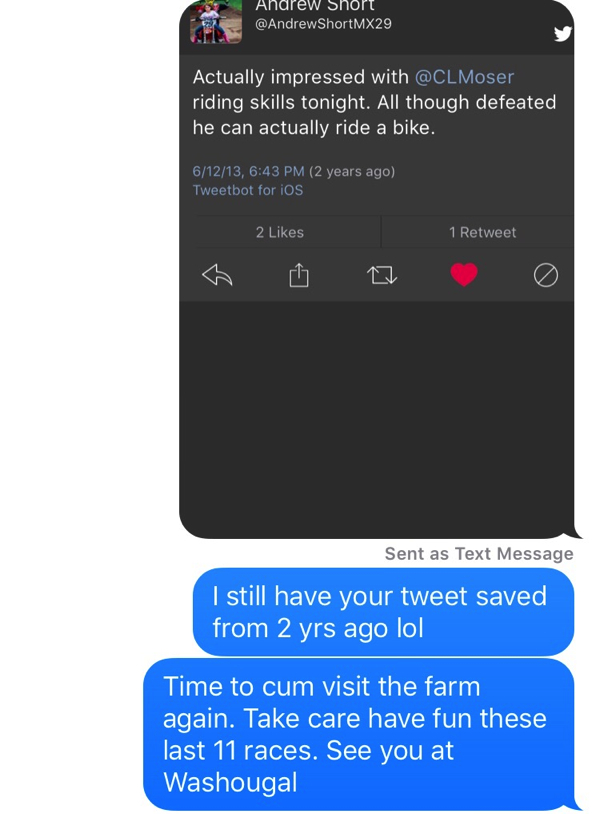The image size is (600, 814).
Task: Open the @CLMoser mention
Action: click(x=464, y=77)
